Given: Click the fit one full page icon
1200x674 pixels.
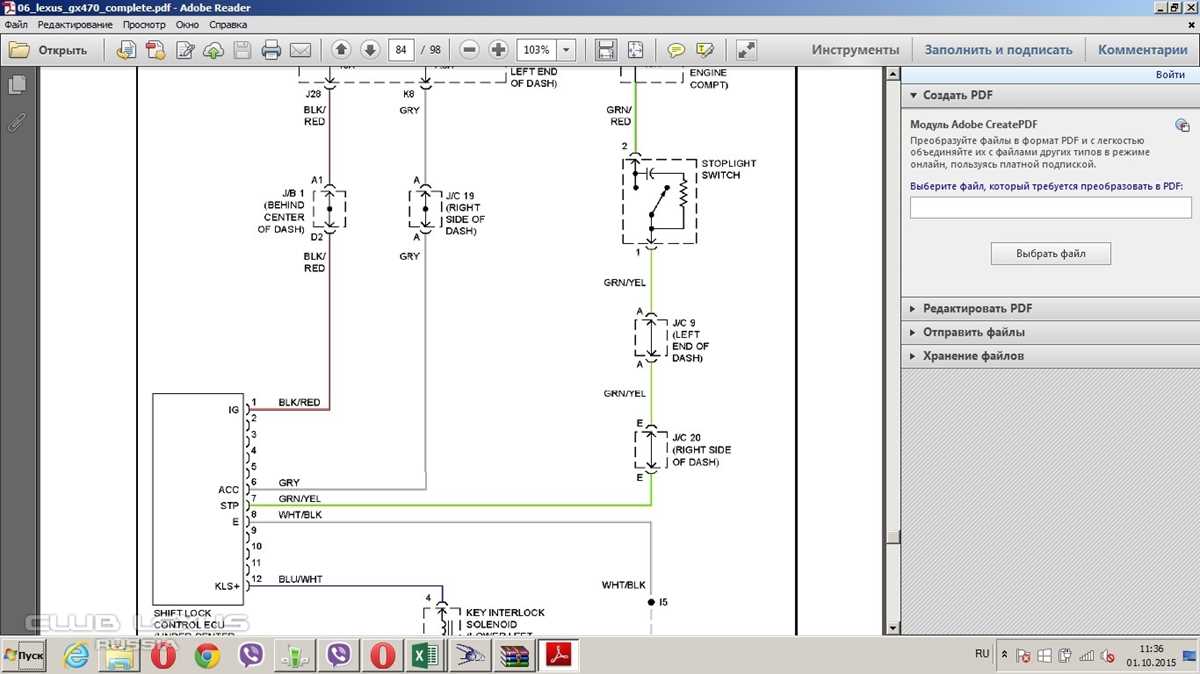Looking at the screenshot, I should 635,49.
